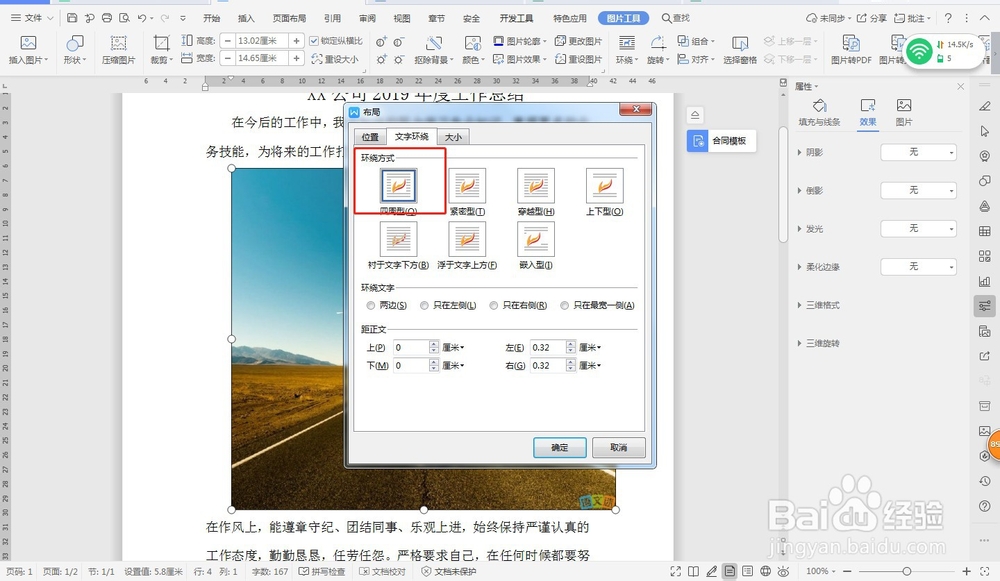Screen dimensions: 1000x581
Task: Open the 倒影 reflection dropdown
Action: click(x=918, y=191)
